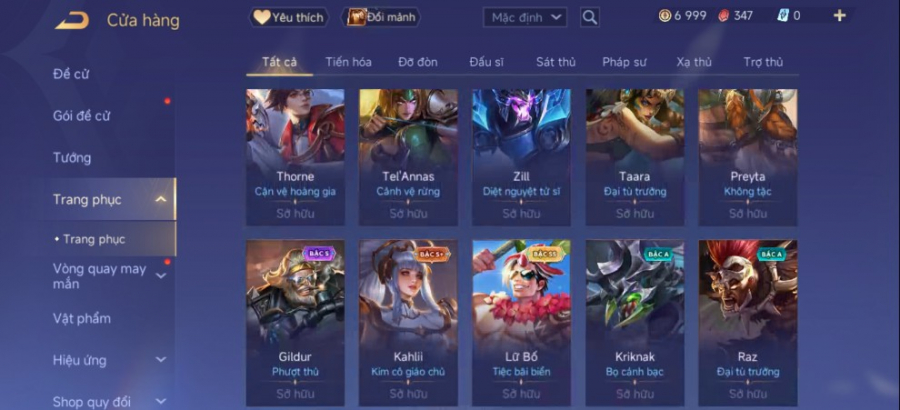The image size is (900, 410).
Task: Open Gói đề cử in the sidebar
Action: pos(82,115)
